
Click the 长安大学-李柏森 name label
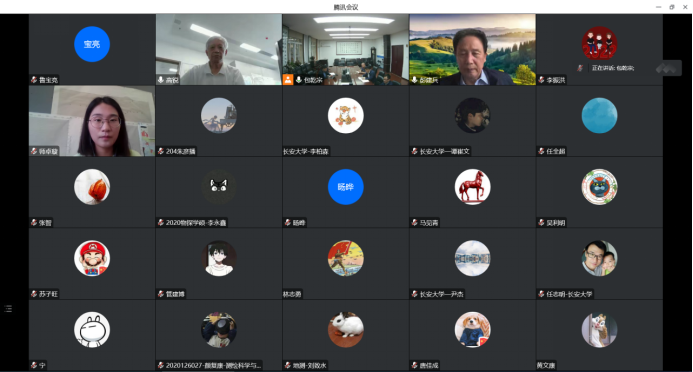click(x=306, y=152)
